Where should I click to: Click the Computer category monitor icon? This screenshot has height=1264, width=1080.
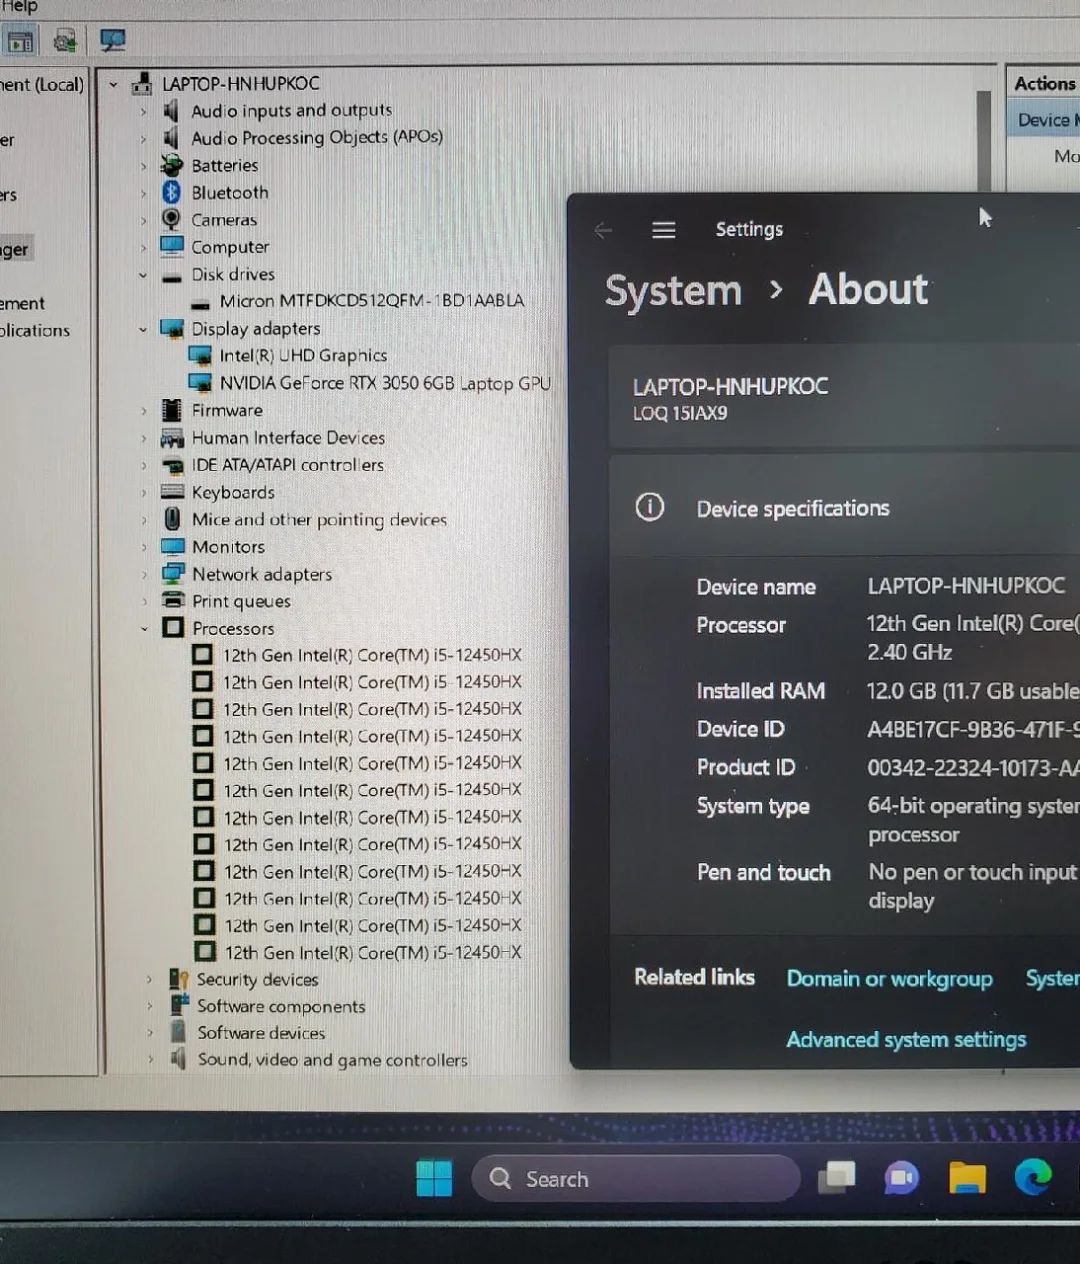(x=172, y=246)
